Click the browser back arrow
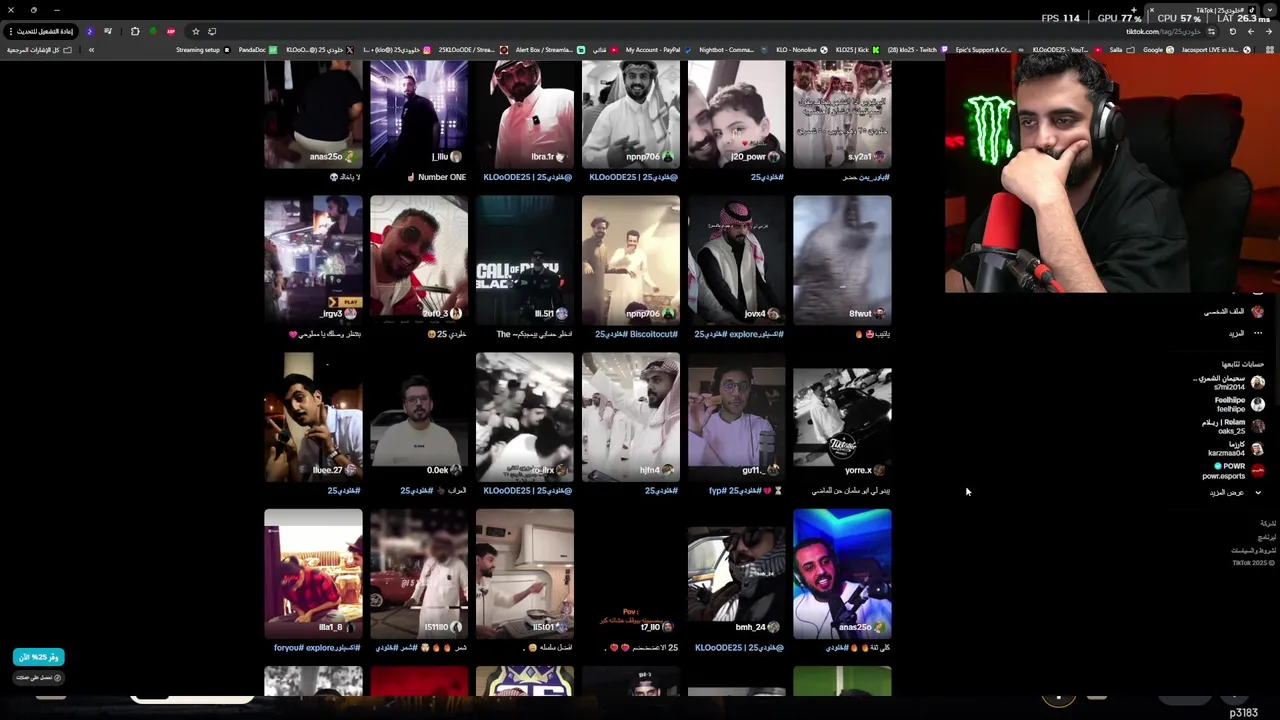Image resolution: width=1280 pixels, height=720 pixels. 1269,31
